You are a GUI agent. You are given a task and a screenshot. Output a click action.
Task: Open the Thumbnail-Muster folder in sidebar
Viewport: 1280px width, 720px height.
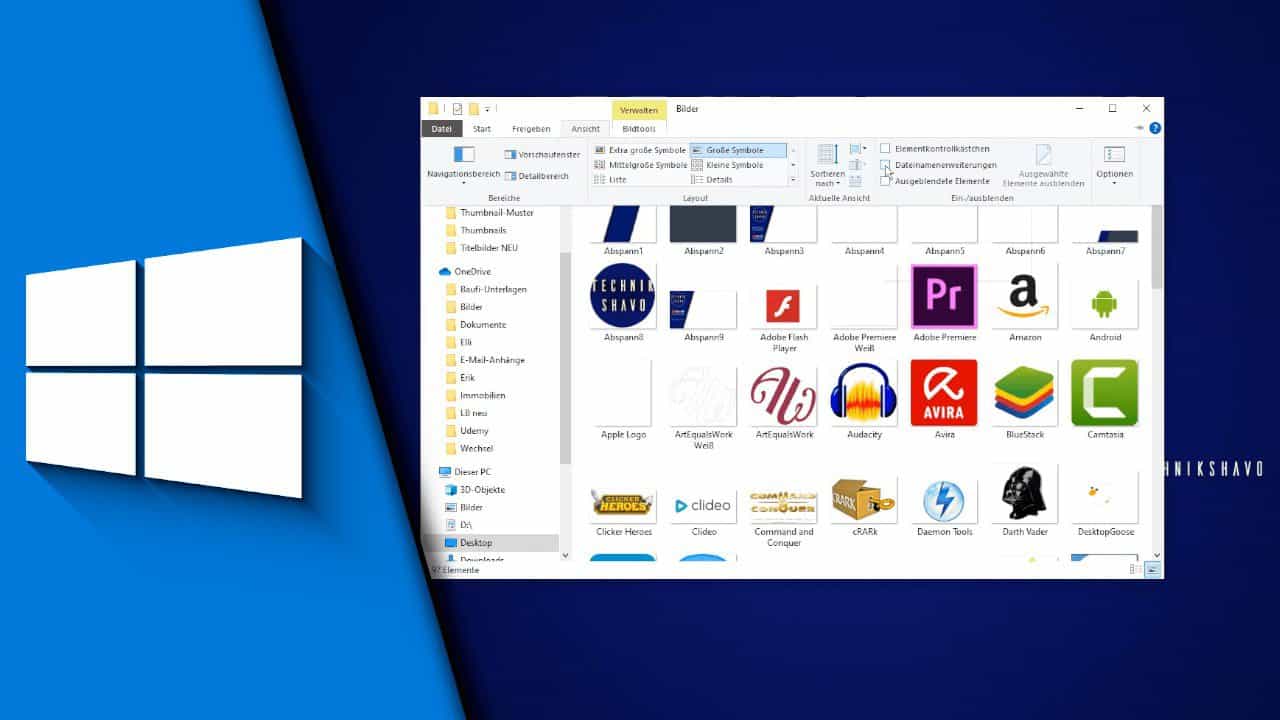489,213
